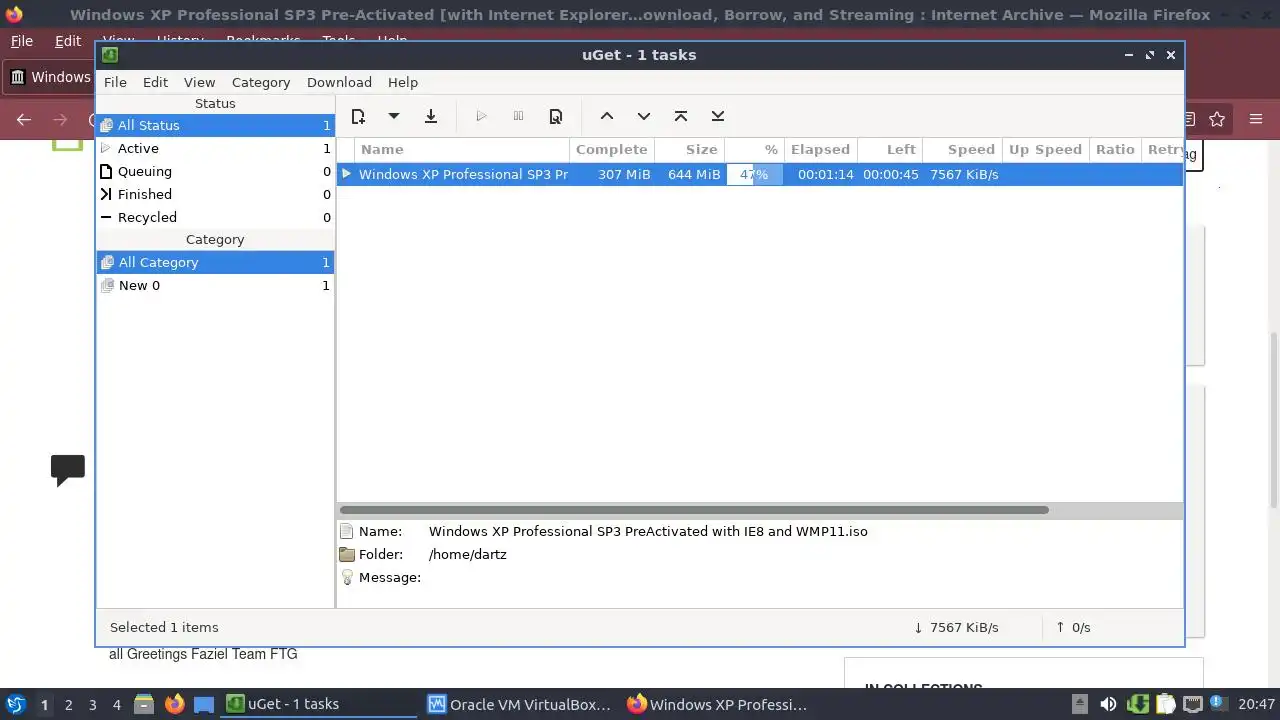1280x720 pixels.
Task: Click the '644 MiB' size cell
Action: point(694,174)
